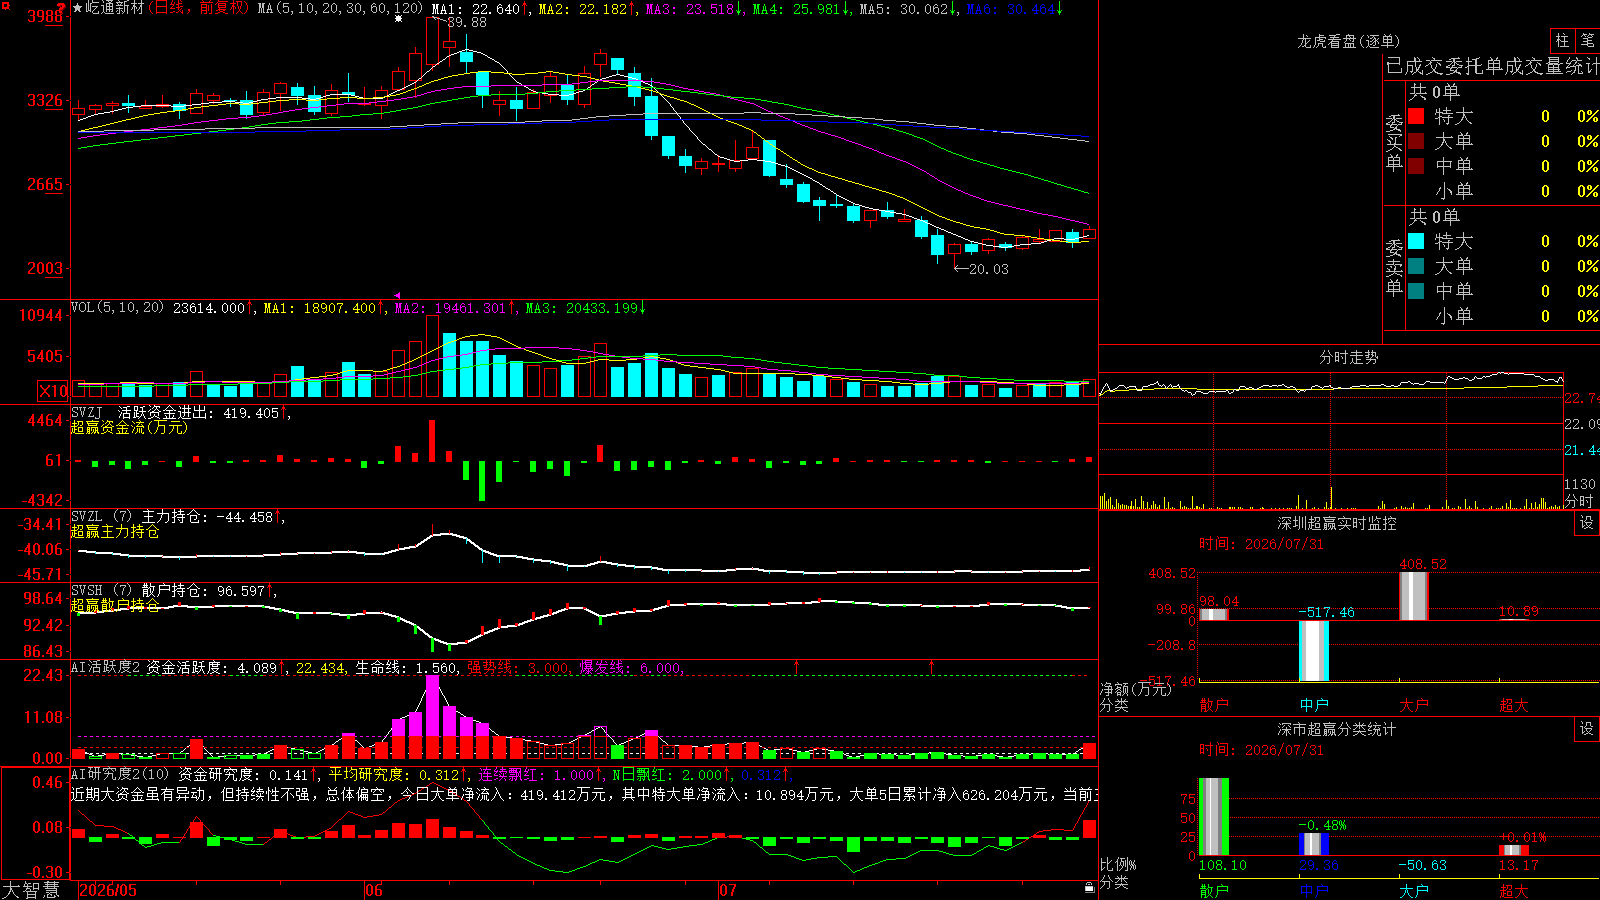The image size is (1600, 900).
Task: Click the 连续飘红: 1.000 label
Action: [540, 775]
